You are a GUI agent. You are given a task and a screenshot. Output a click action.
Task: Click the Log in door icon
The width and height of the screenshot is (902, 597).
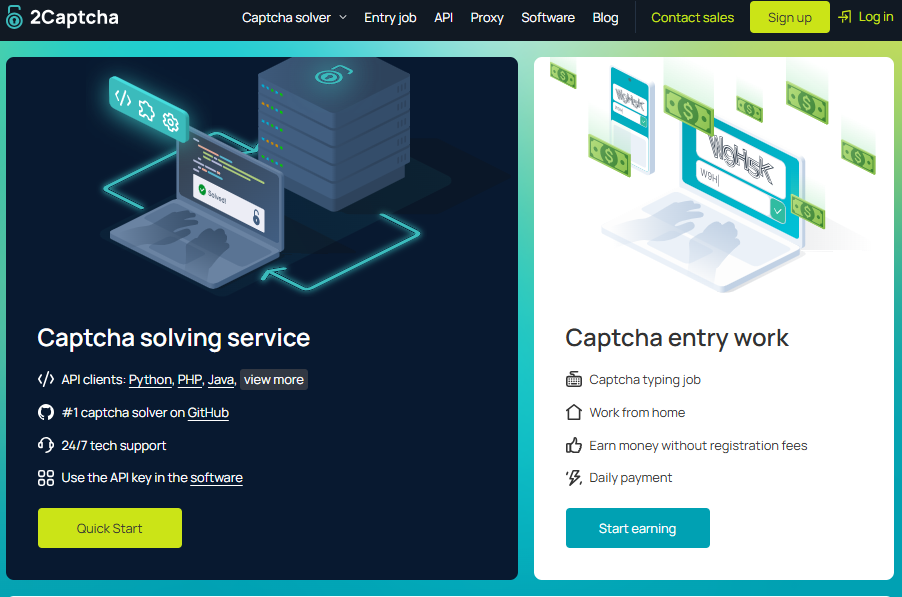click(x=844, y=17)
